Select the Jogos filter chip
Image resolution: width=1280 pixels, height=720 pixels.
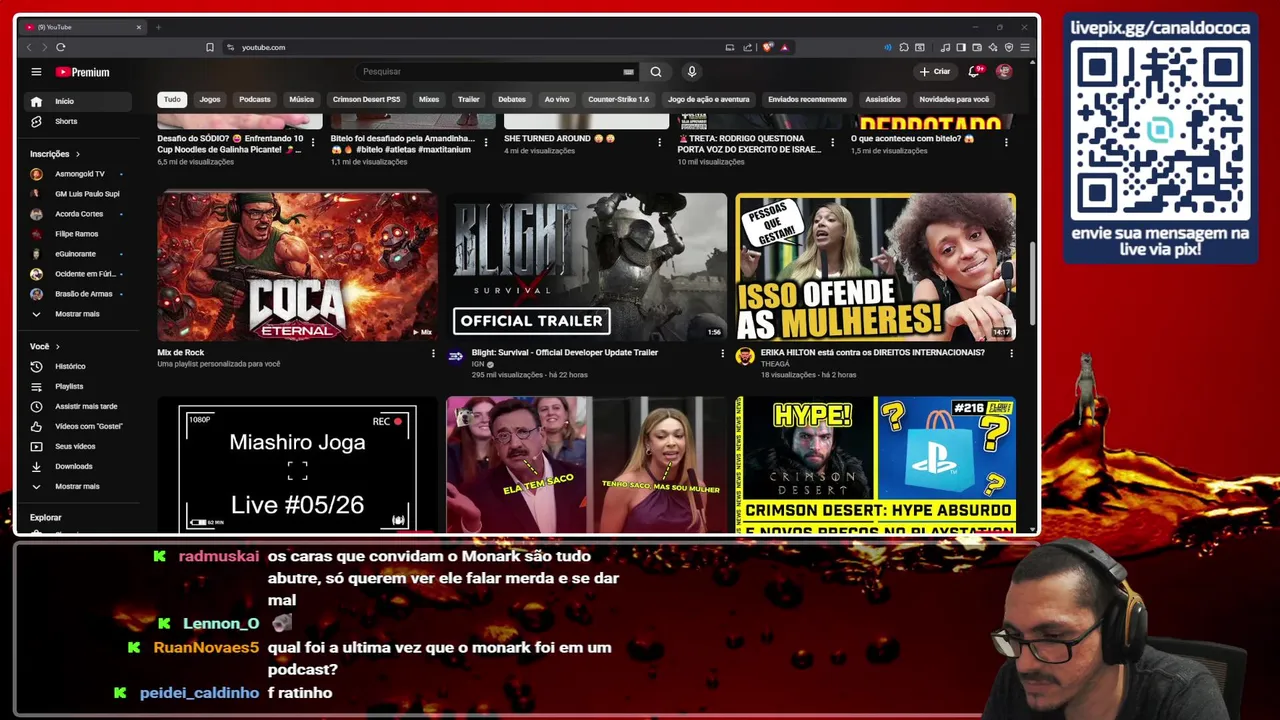pos(210,99)
